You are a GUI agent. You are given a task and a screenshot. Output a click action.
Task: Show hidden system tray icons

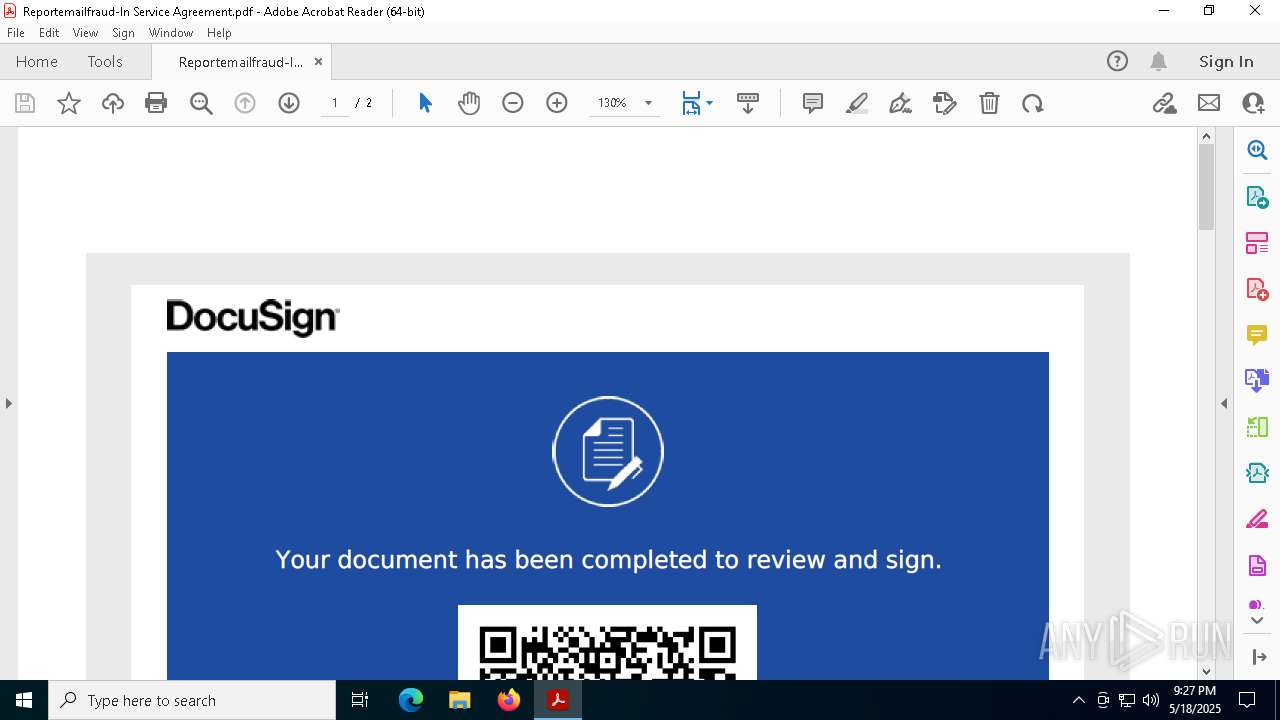(x=1078, y=700)
